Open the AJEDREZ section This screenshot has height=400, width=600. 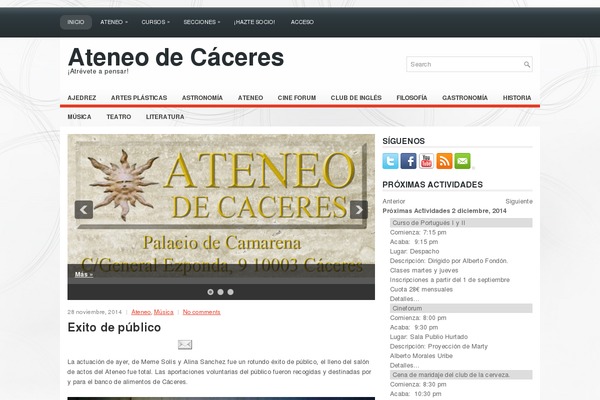coord(82,98)
